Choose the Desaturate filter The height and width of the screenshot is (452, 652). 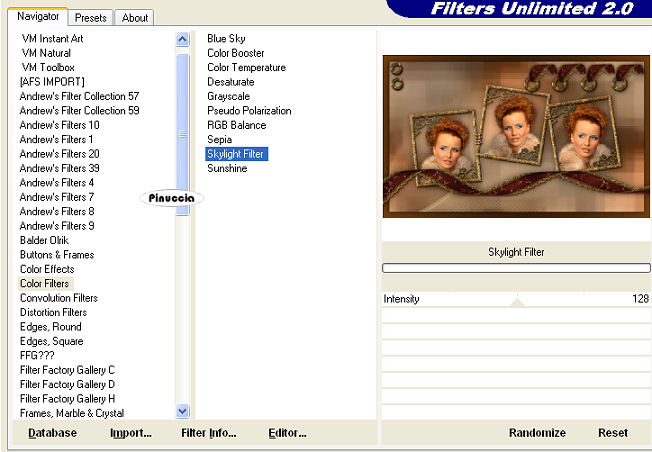click(231, 82)
